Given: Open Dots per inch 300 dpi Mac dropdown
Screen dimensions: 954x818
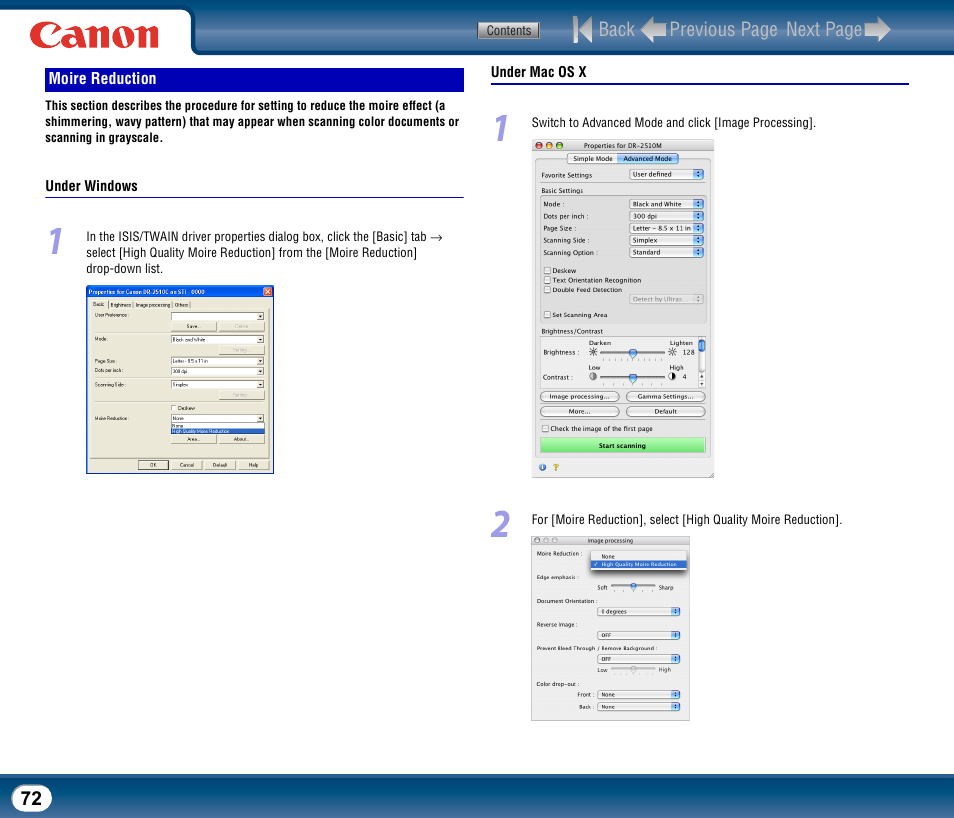Looking at the screenshot, I should point(666,216).
